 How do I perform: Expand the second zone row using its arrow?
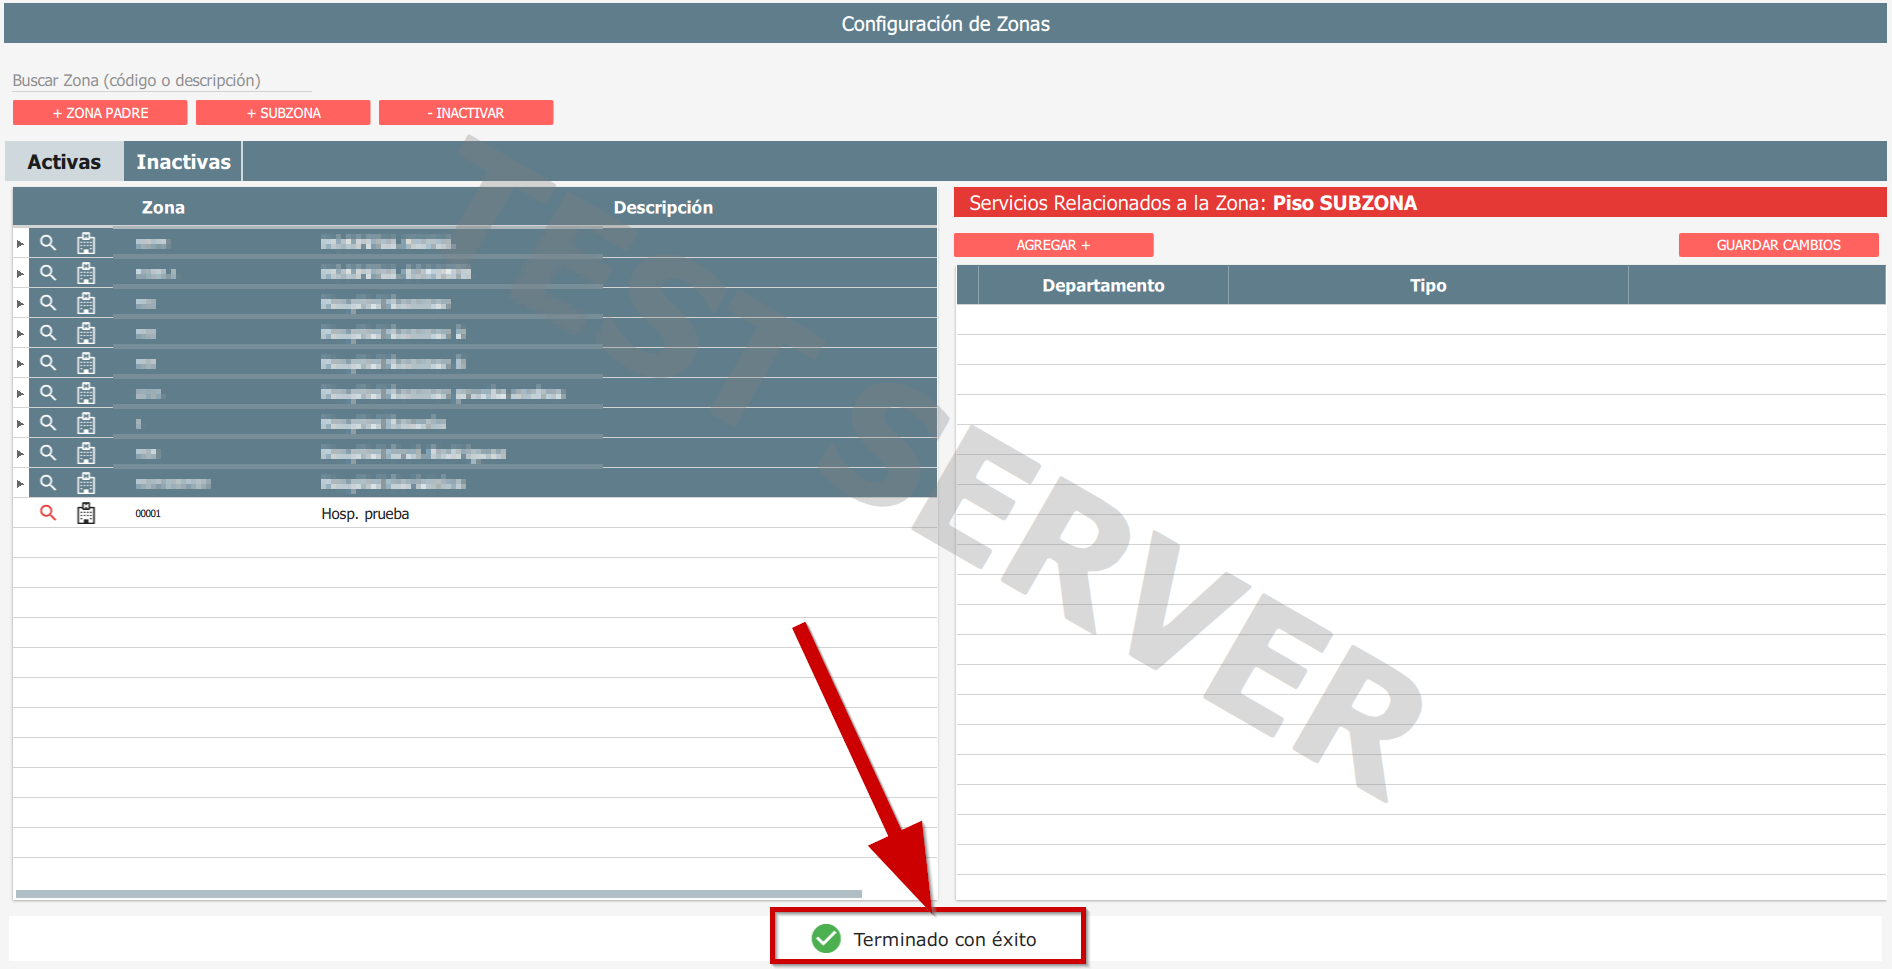(20, 274)
